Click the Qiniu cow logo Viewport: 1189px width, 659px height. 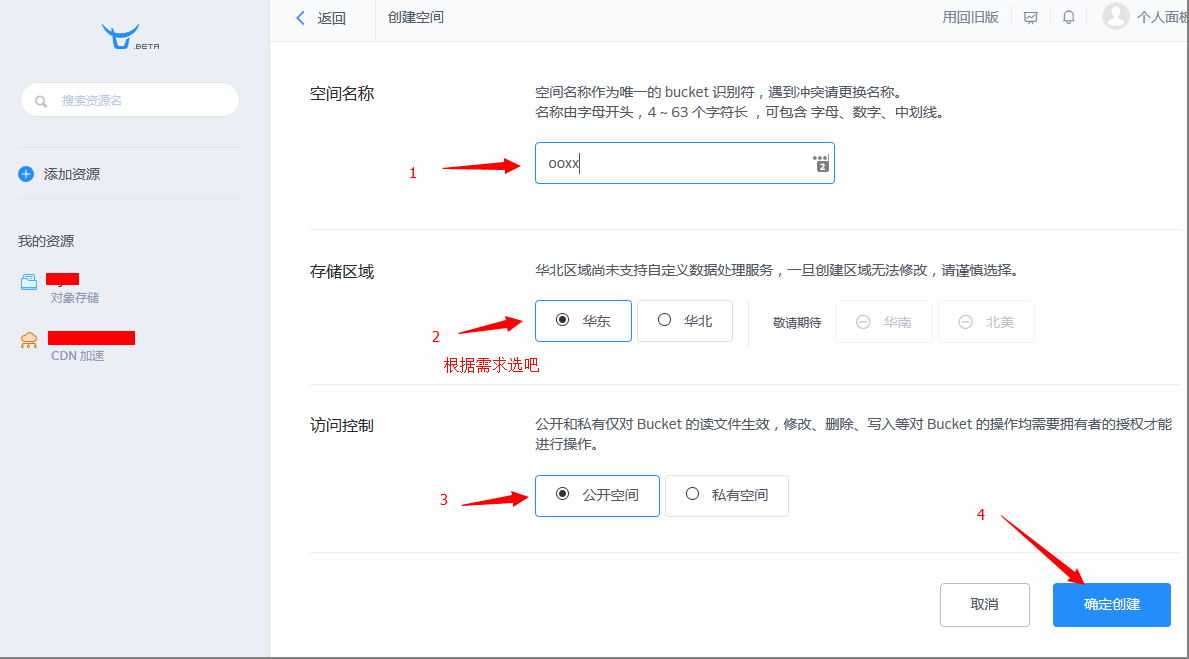point(122,35)
